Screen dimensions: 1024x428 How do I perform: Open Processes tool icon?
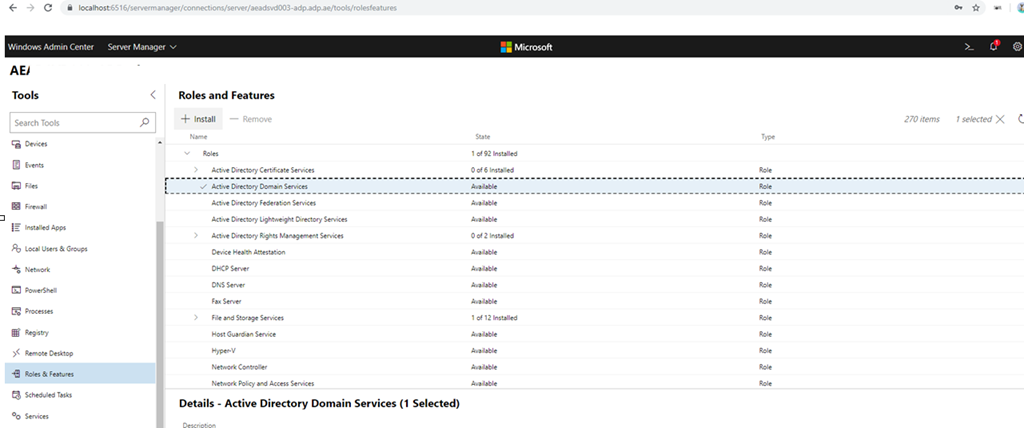[16, 312]
